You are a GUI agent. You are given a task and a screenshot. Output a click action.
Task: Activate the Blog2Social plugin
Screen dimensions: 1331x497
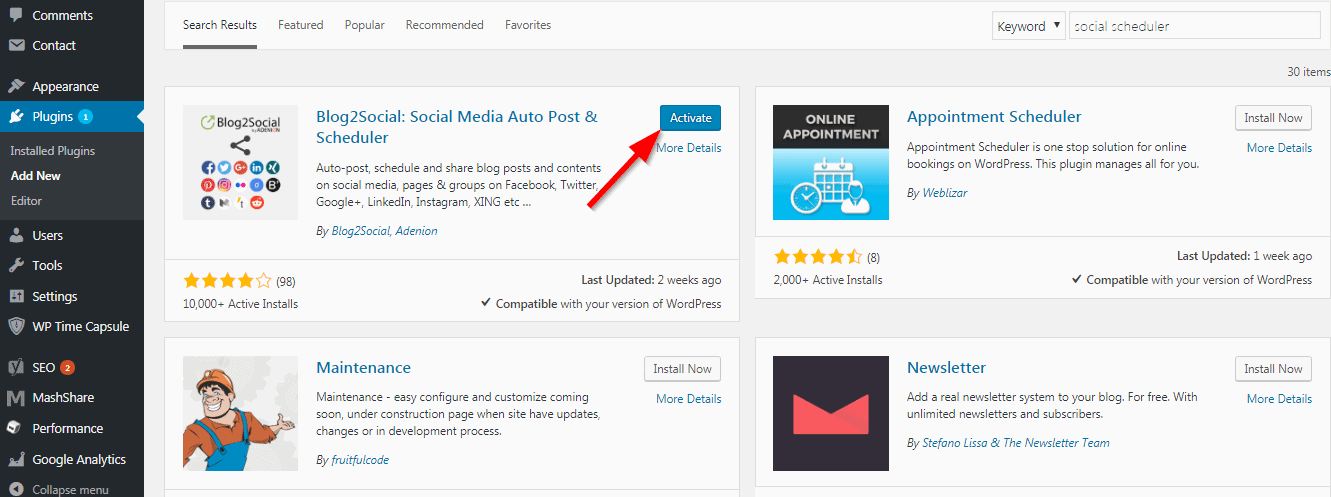point(690,118)
